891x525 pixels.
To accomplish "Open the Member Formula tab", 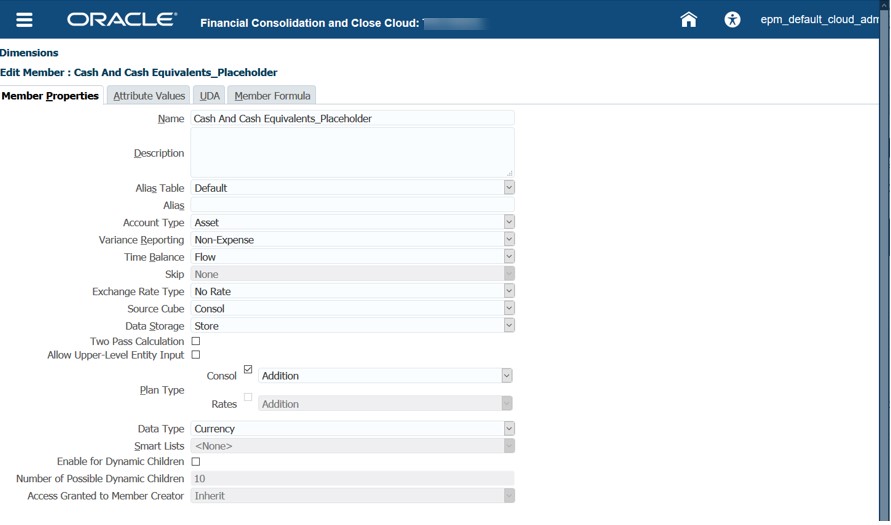I will pos(273,96).
